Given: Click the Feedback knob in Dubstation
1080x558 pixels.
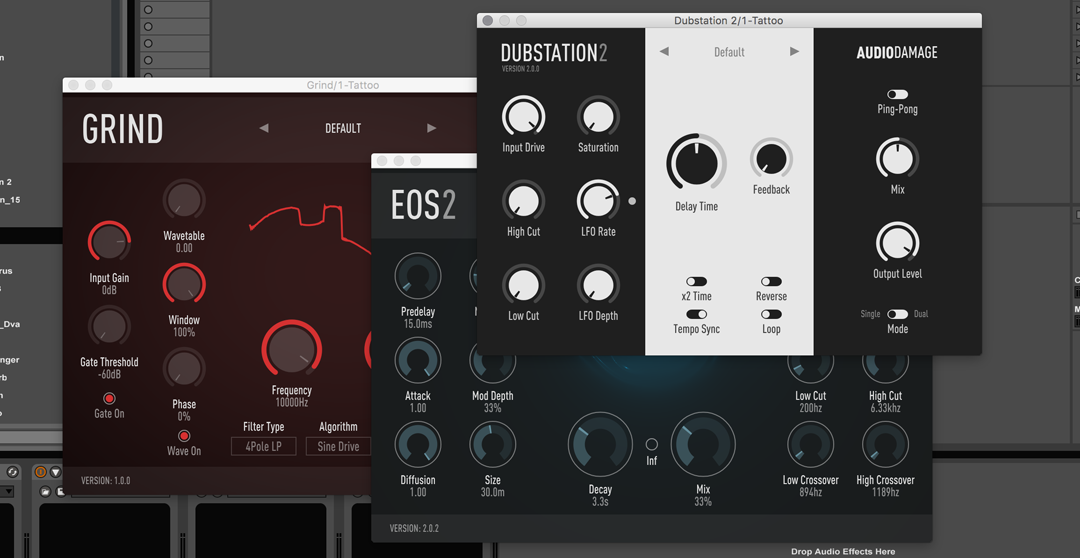Looking at the screenshot, I should click(x=771, y=159).
